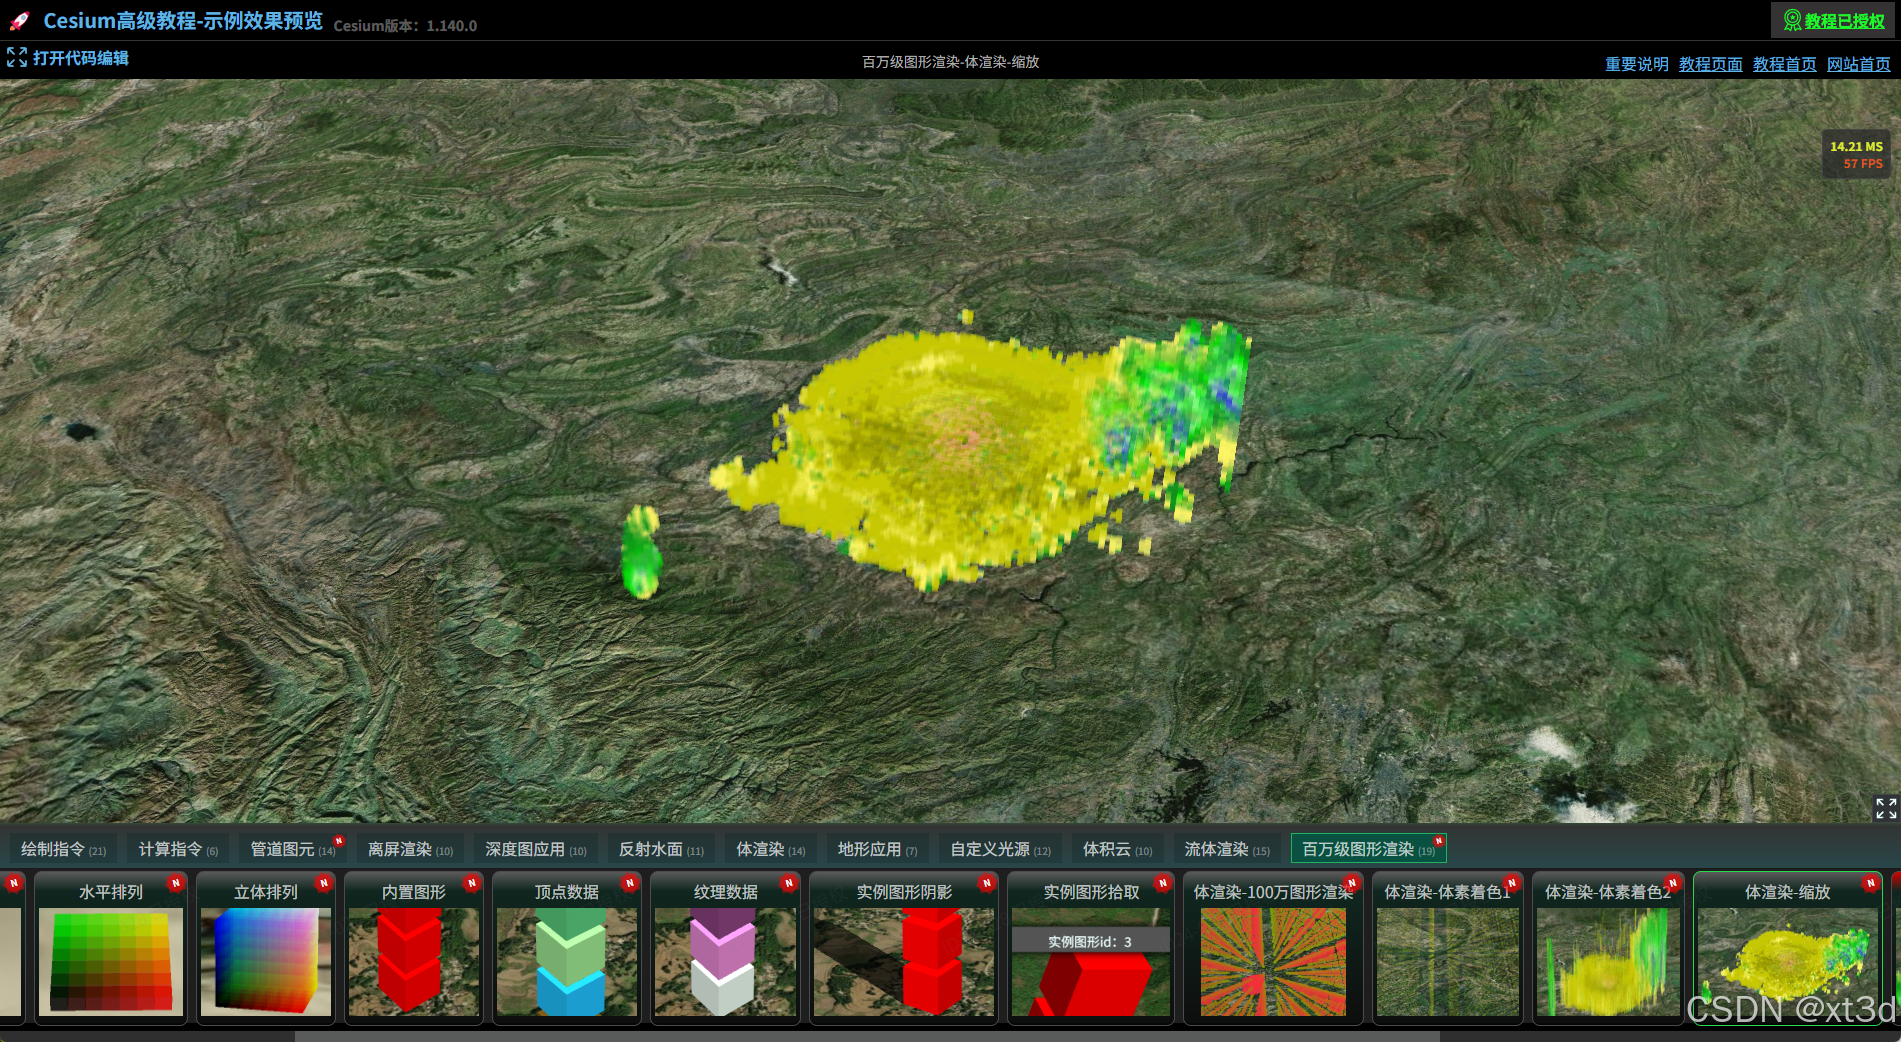This screenshot has height=1042, width=1901.
Task: Open the 水平排列 example thumbnail
Action: 111,948
